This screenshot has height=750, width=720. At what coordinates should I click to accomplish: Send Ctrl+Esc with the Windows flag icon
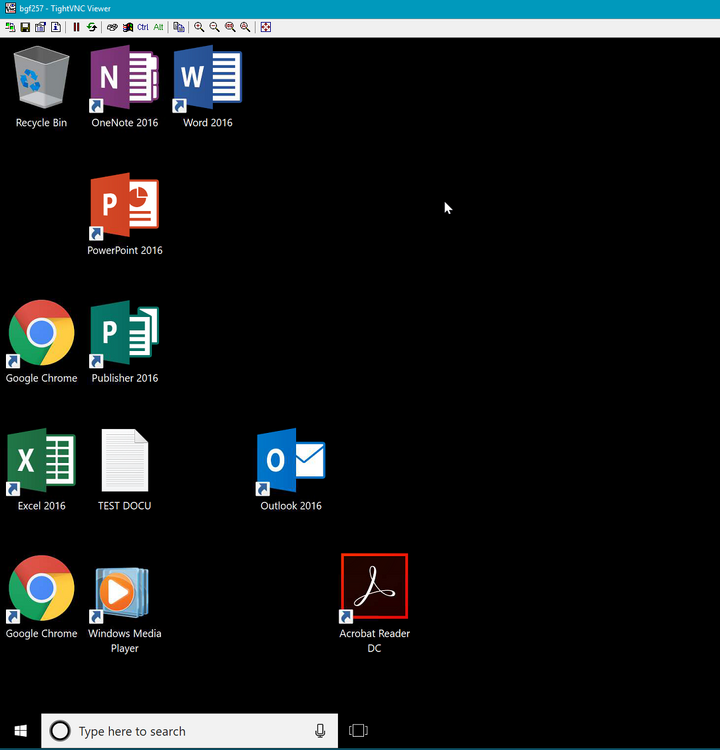[x=128, y=27]
